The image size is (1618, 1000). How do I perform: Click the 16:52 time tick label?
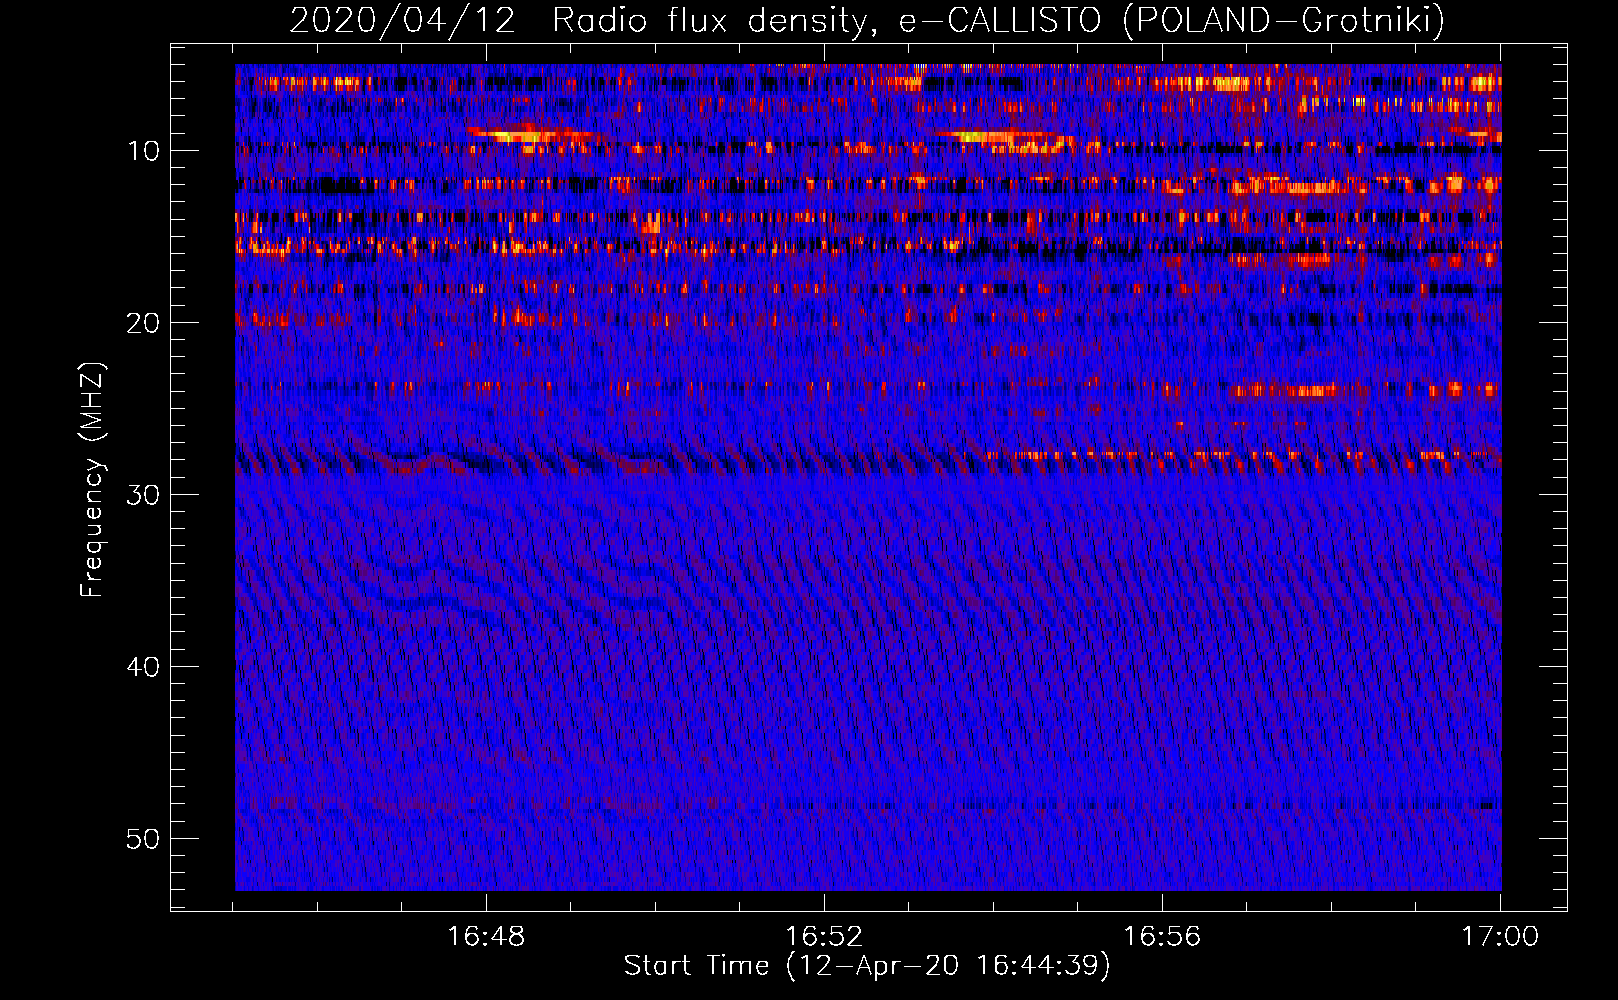(x=824, y=937)
